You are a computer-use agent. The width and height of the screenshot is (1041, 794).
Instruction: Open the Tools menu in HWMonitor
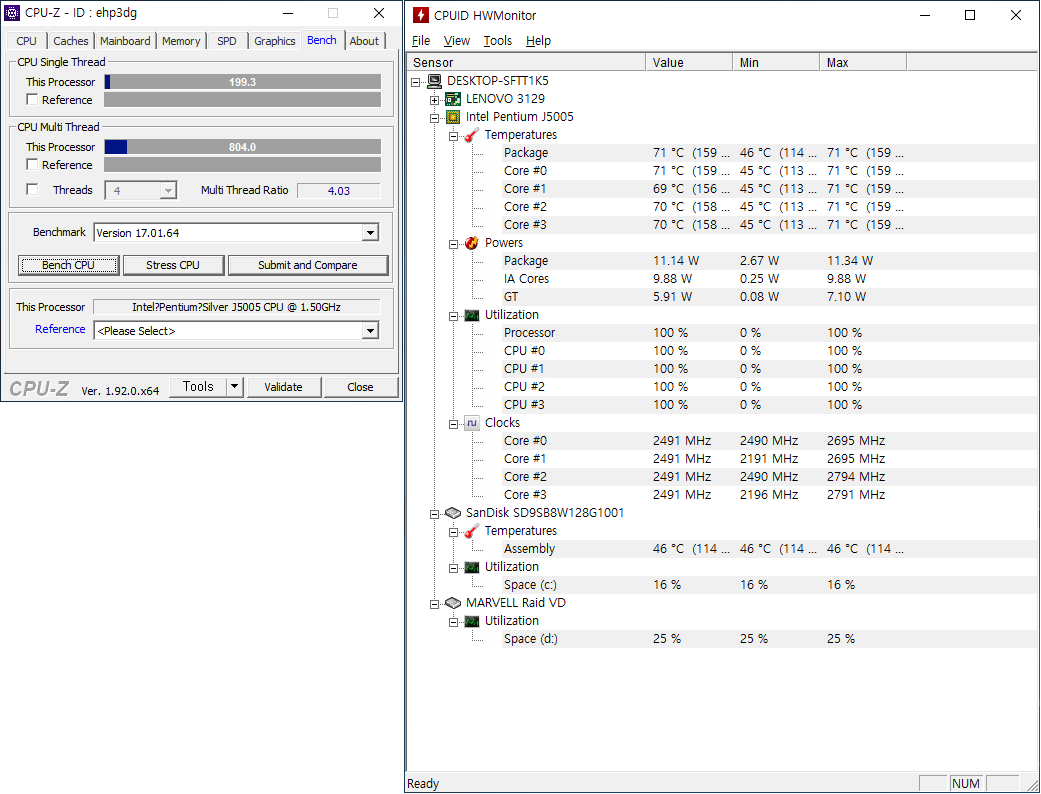[x=497, y=40]
